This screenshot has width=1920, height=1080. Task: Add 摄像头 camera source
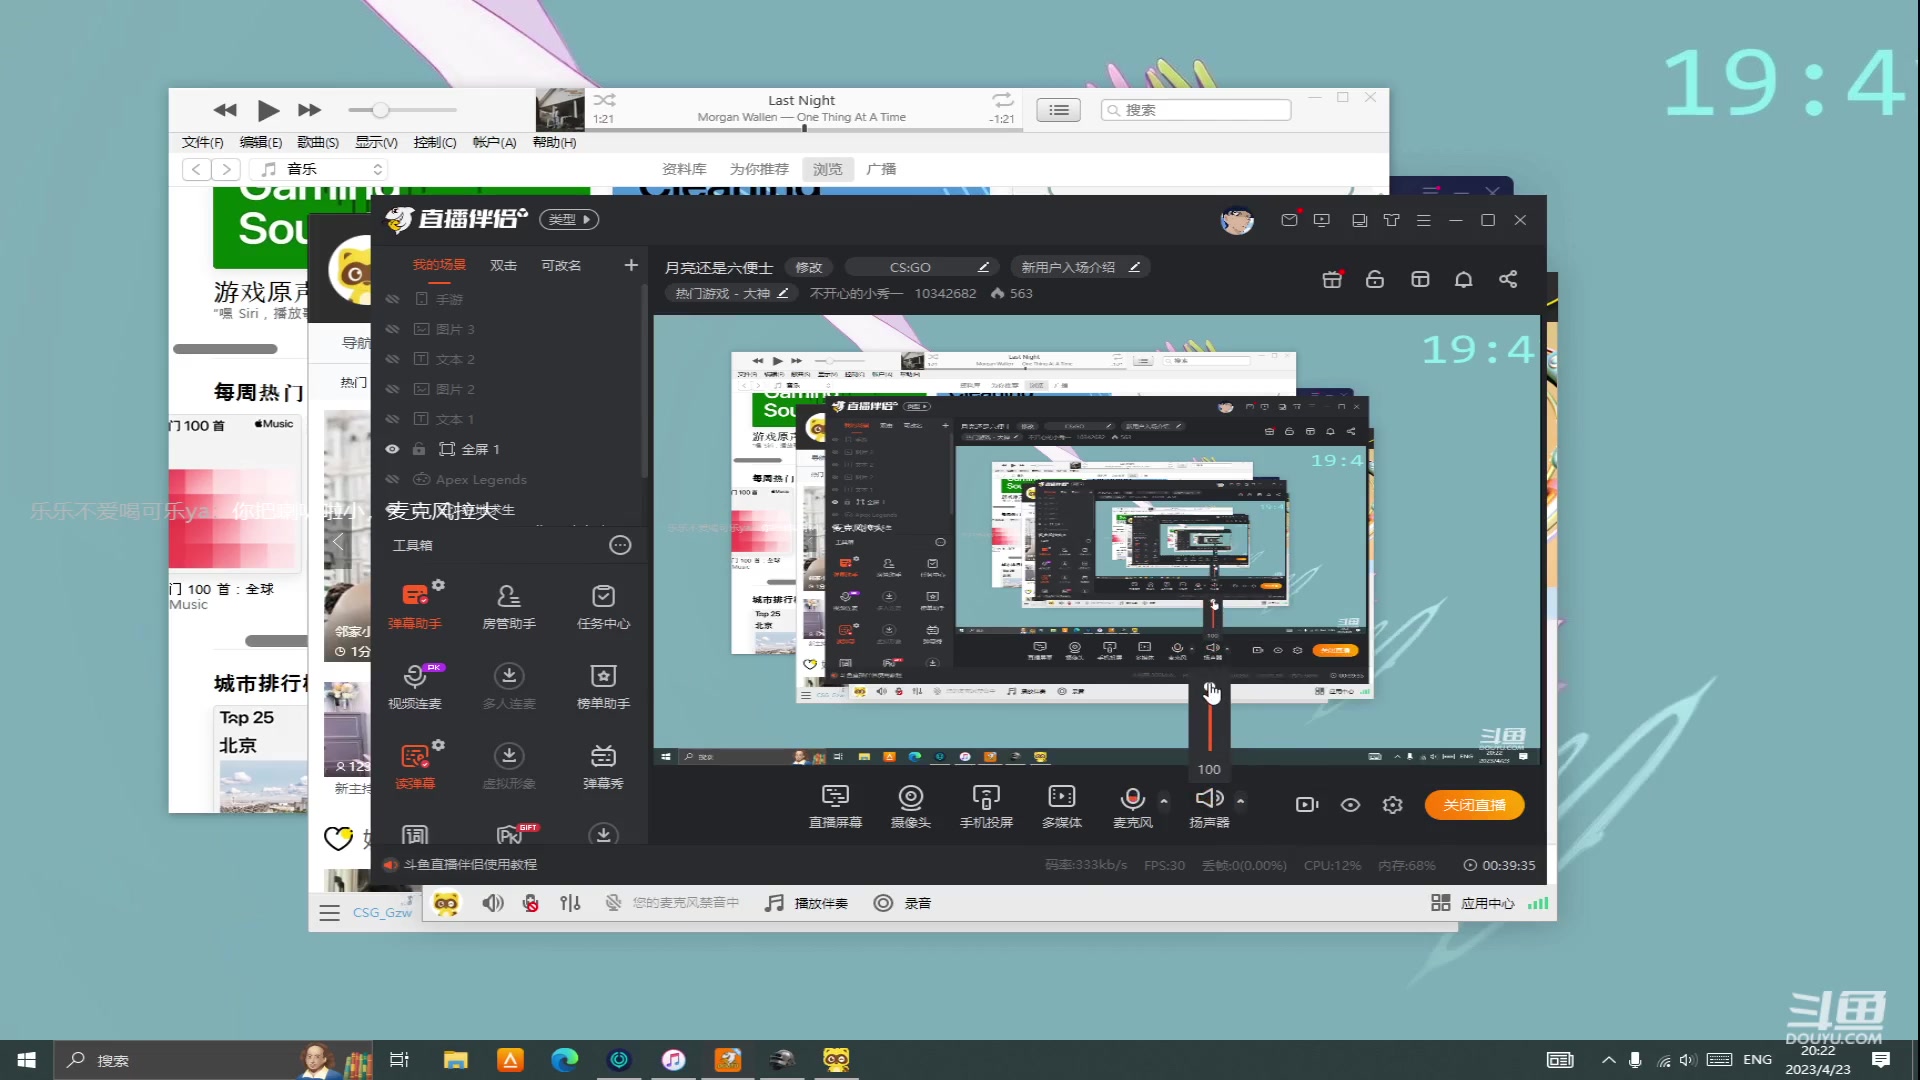point(911,806)
